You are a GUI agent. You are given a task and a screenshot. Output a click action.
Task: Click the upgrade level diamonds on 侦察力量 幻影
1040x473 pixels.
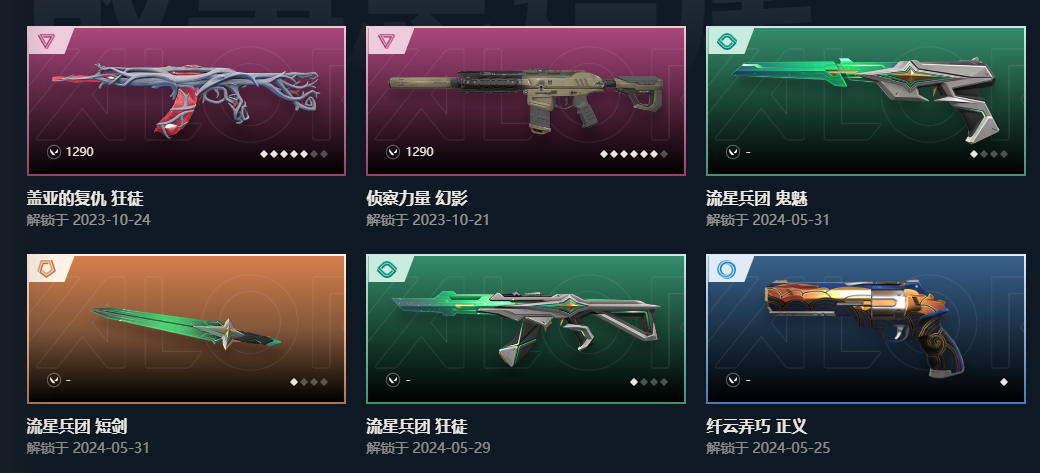pyautogui.click(x=633, y=154)
